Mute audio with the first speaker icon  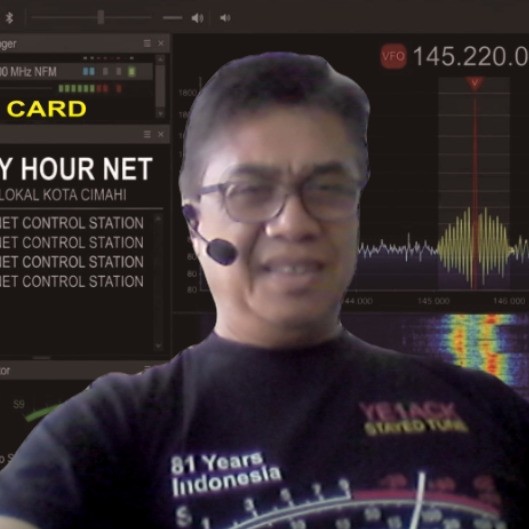coord(197,18)
